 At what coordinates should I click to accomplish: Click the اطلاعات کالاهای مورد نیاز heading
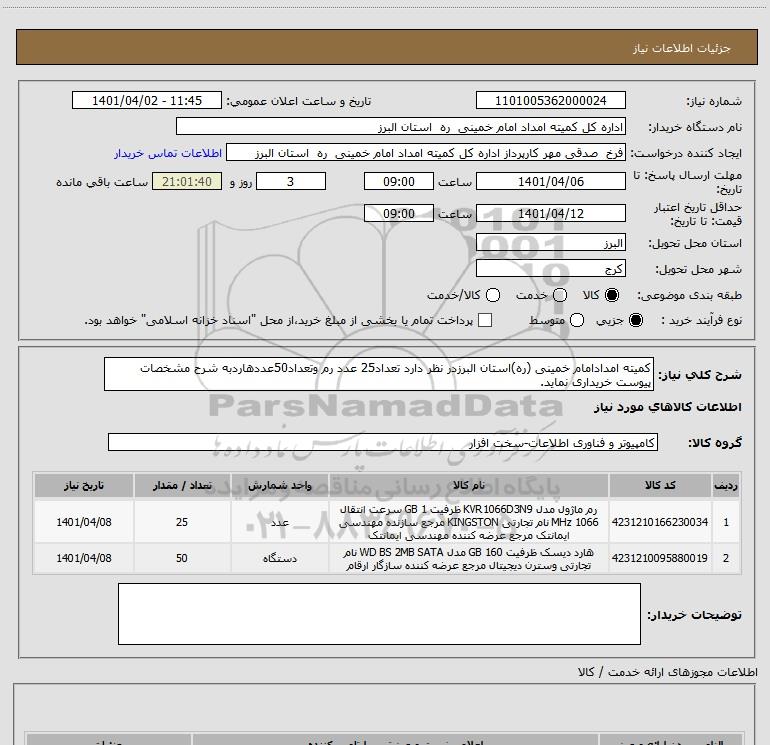pyautogui.click(x=667, y=407)
